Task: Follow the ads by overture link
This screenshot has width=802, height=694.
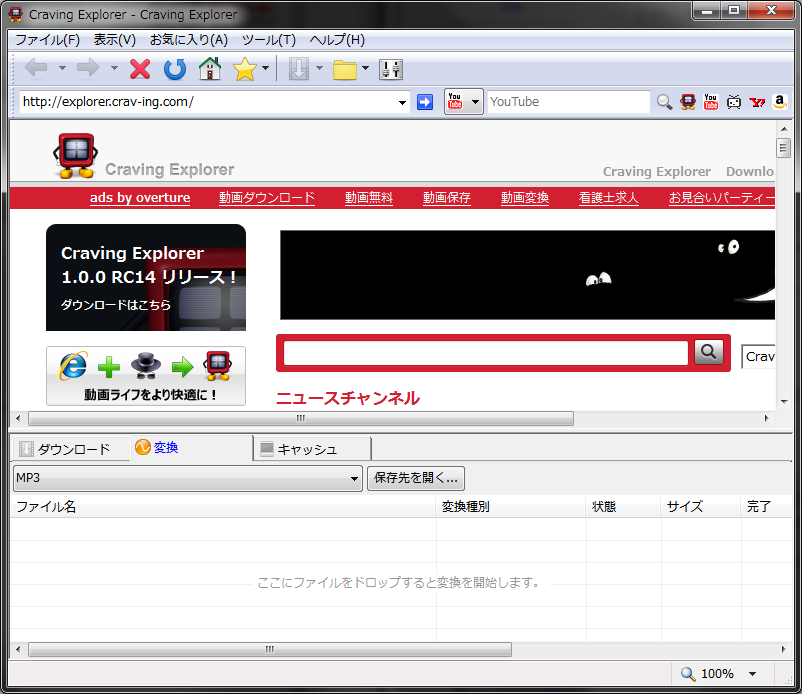Action: coord(140,198)
